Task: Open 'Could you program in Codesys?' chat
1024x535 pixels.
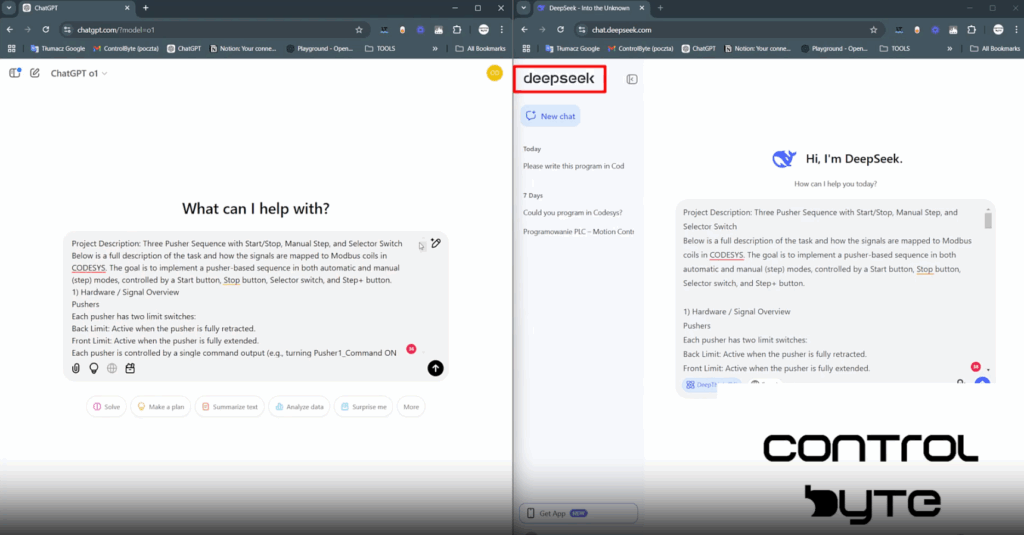Action: coord(572,212)
